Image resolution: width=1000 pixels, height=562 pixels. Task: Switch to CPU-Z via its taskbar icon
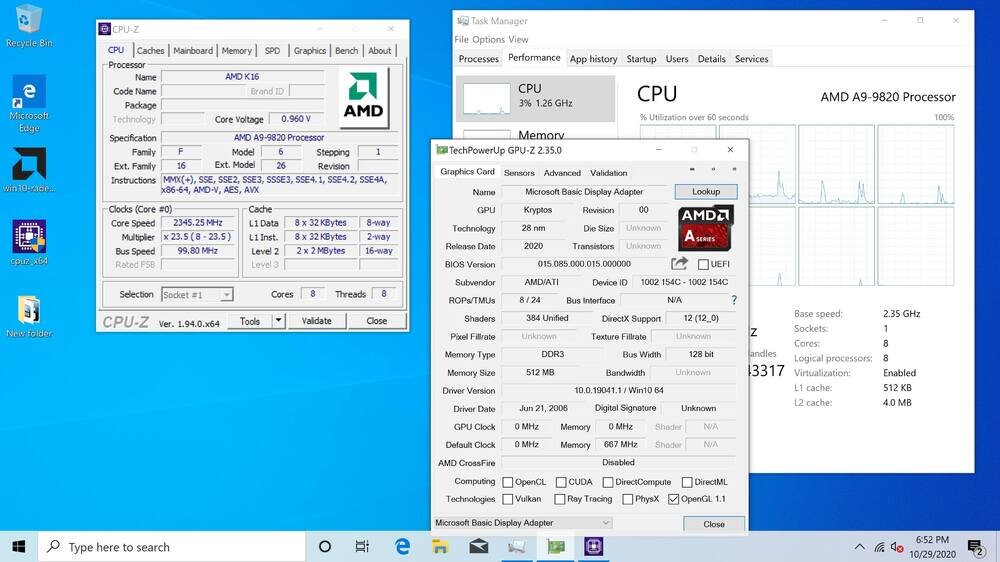coord(594,547)
